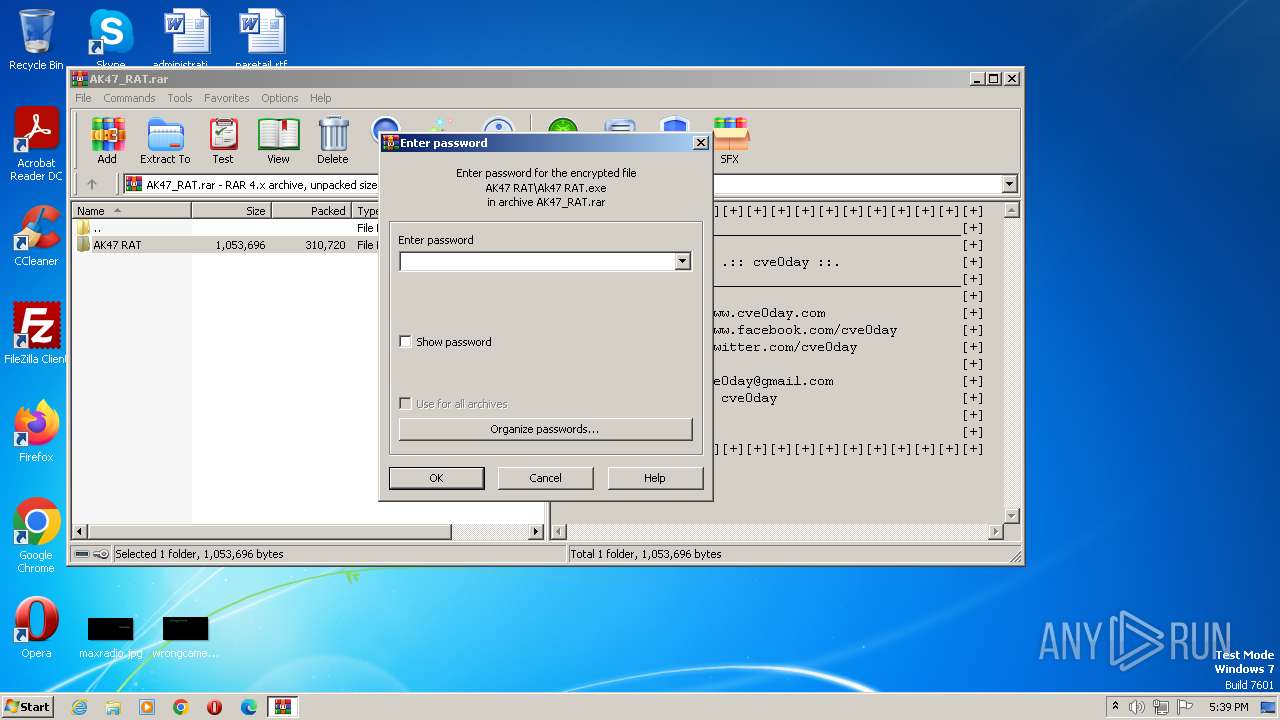Image resolution: width=1280 pixels, height=720 pixels.
Task: Click the volume tray icon
Action: point(1136,707)
